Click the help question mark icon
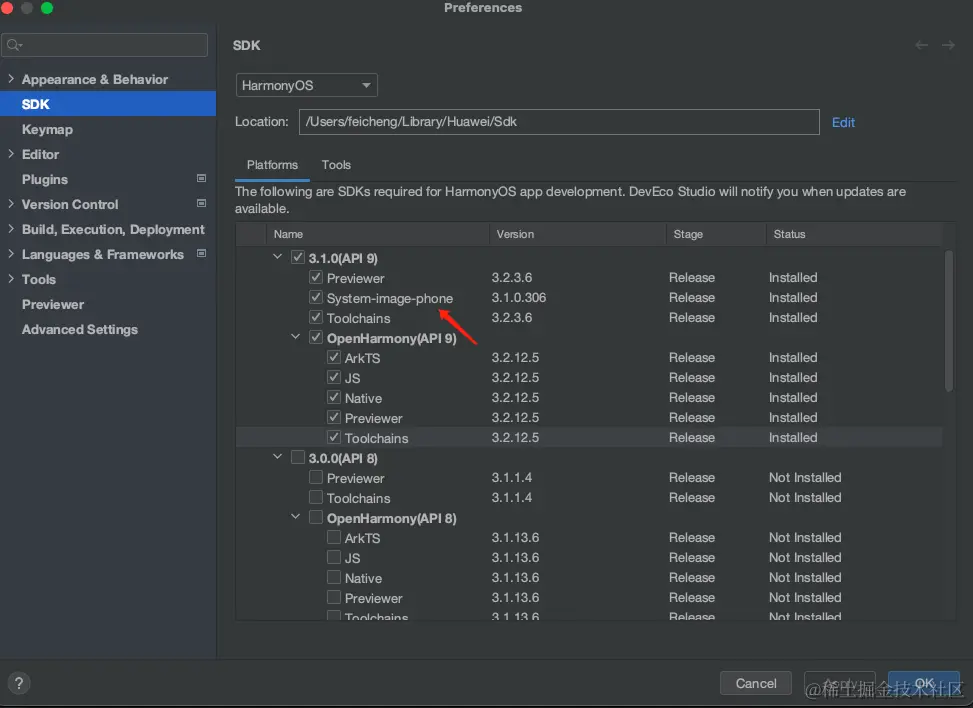 pos(18,684)
